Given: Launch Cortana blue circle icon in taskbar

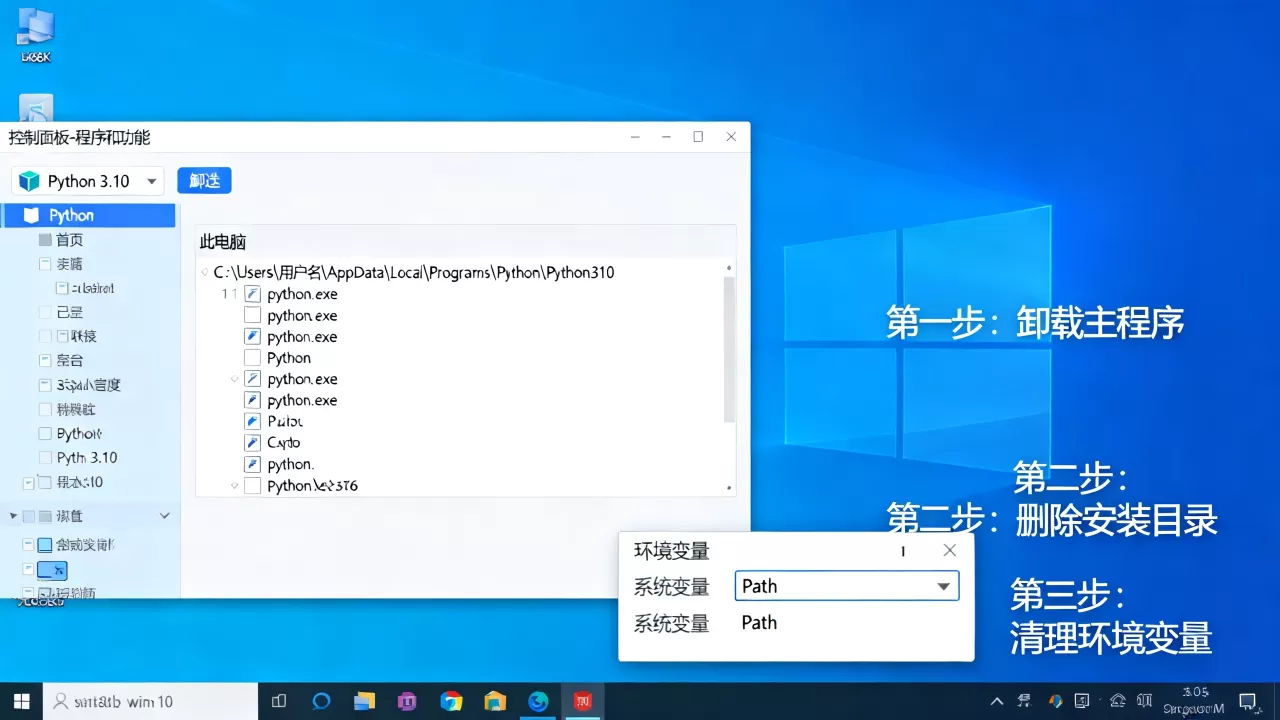Looking at the screenshot, I should click(321, 701).
